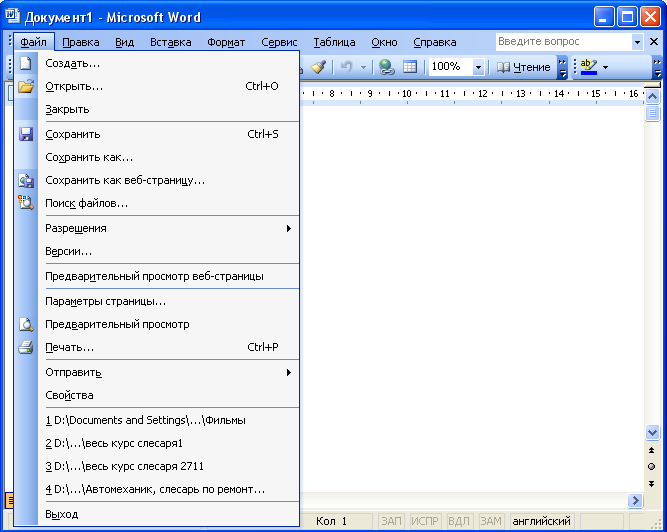The width and height of the screenshot is (667, 532).
Task: Choose Открыть... with folder icon
Action: tap(157, 86)
